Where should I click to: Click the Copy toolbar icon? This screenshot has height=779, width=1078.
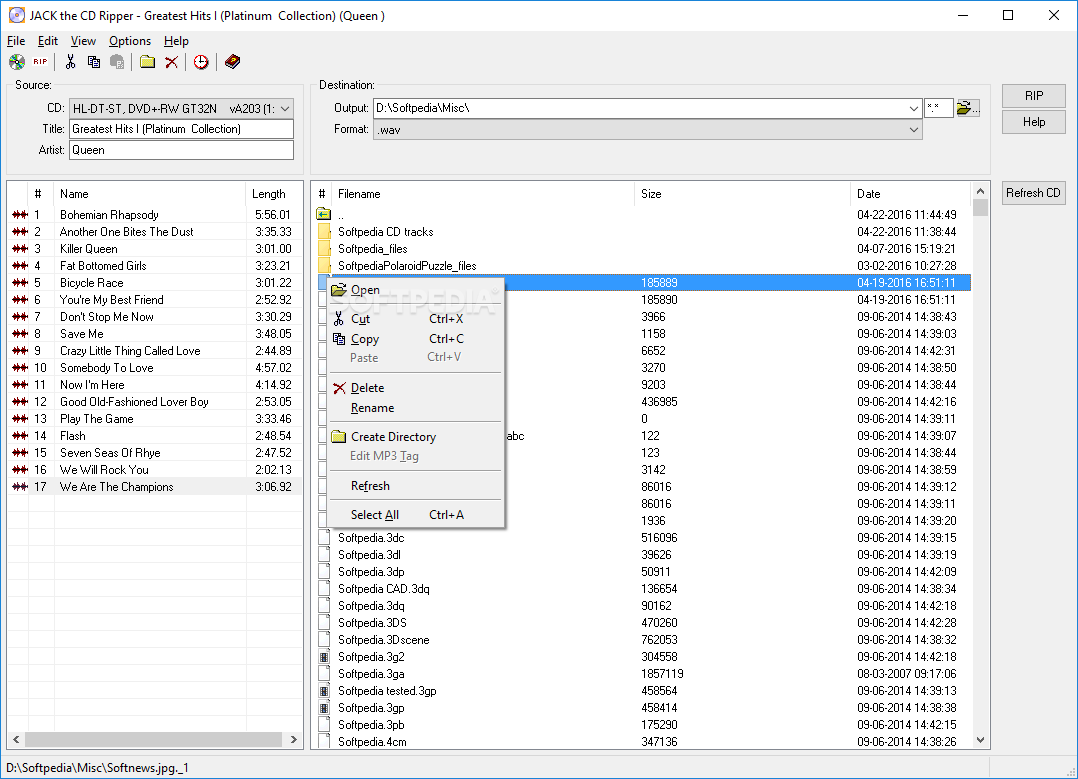point(94,62)
